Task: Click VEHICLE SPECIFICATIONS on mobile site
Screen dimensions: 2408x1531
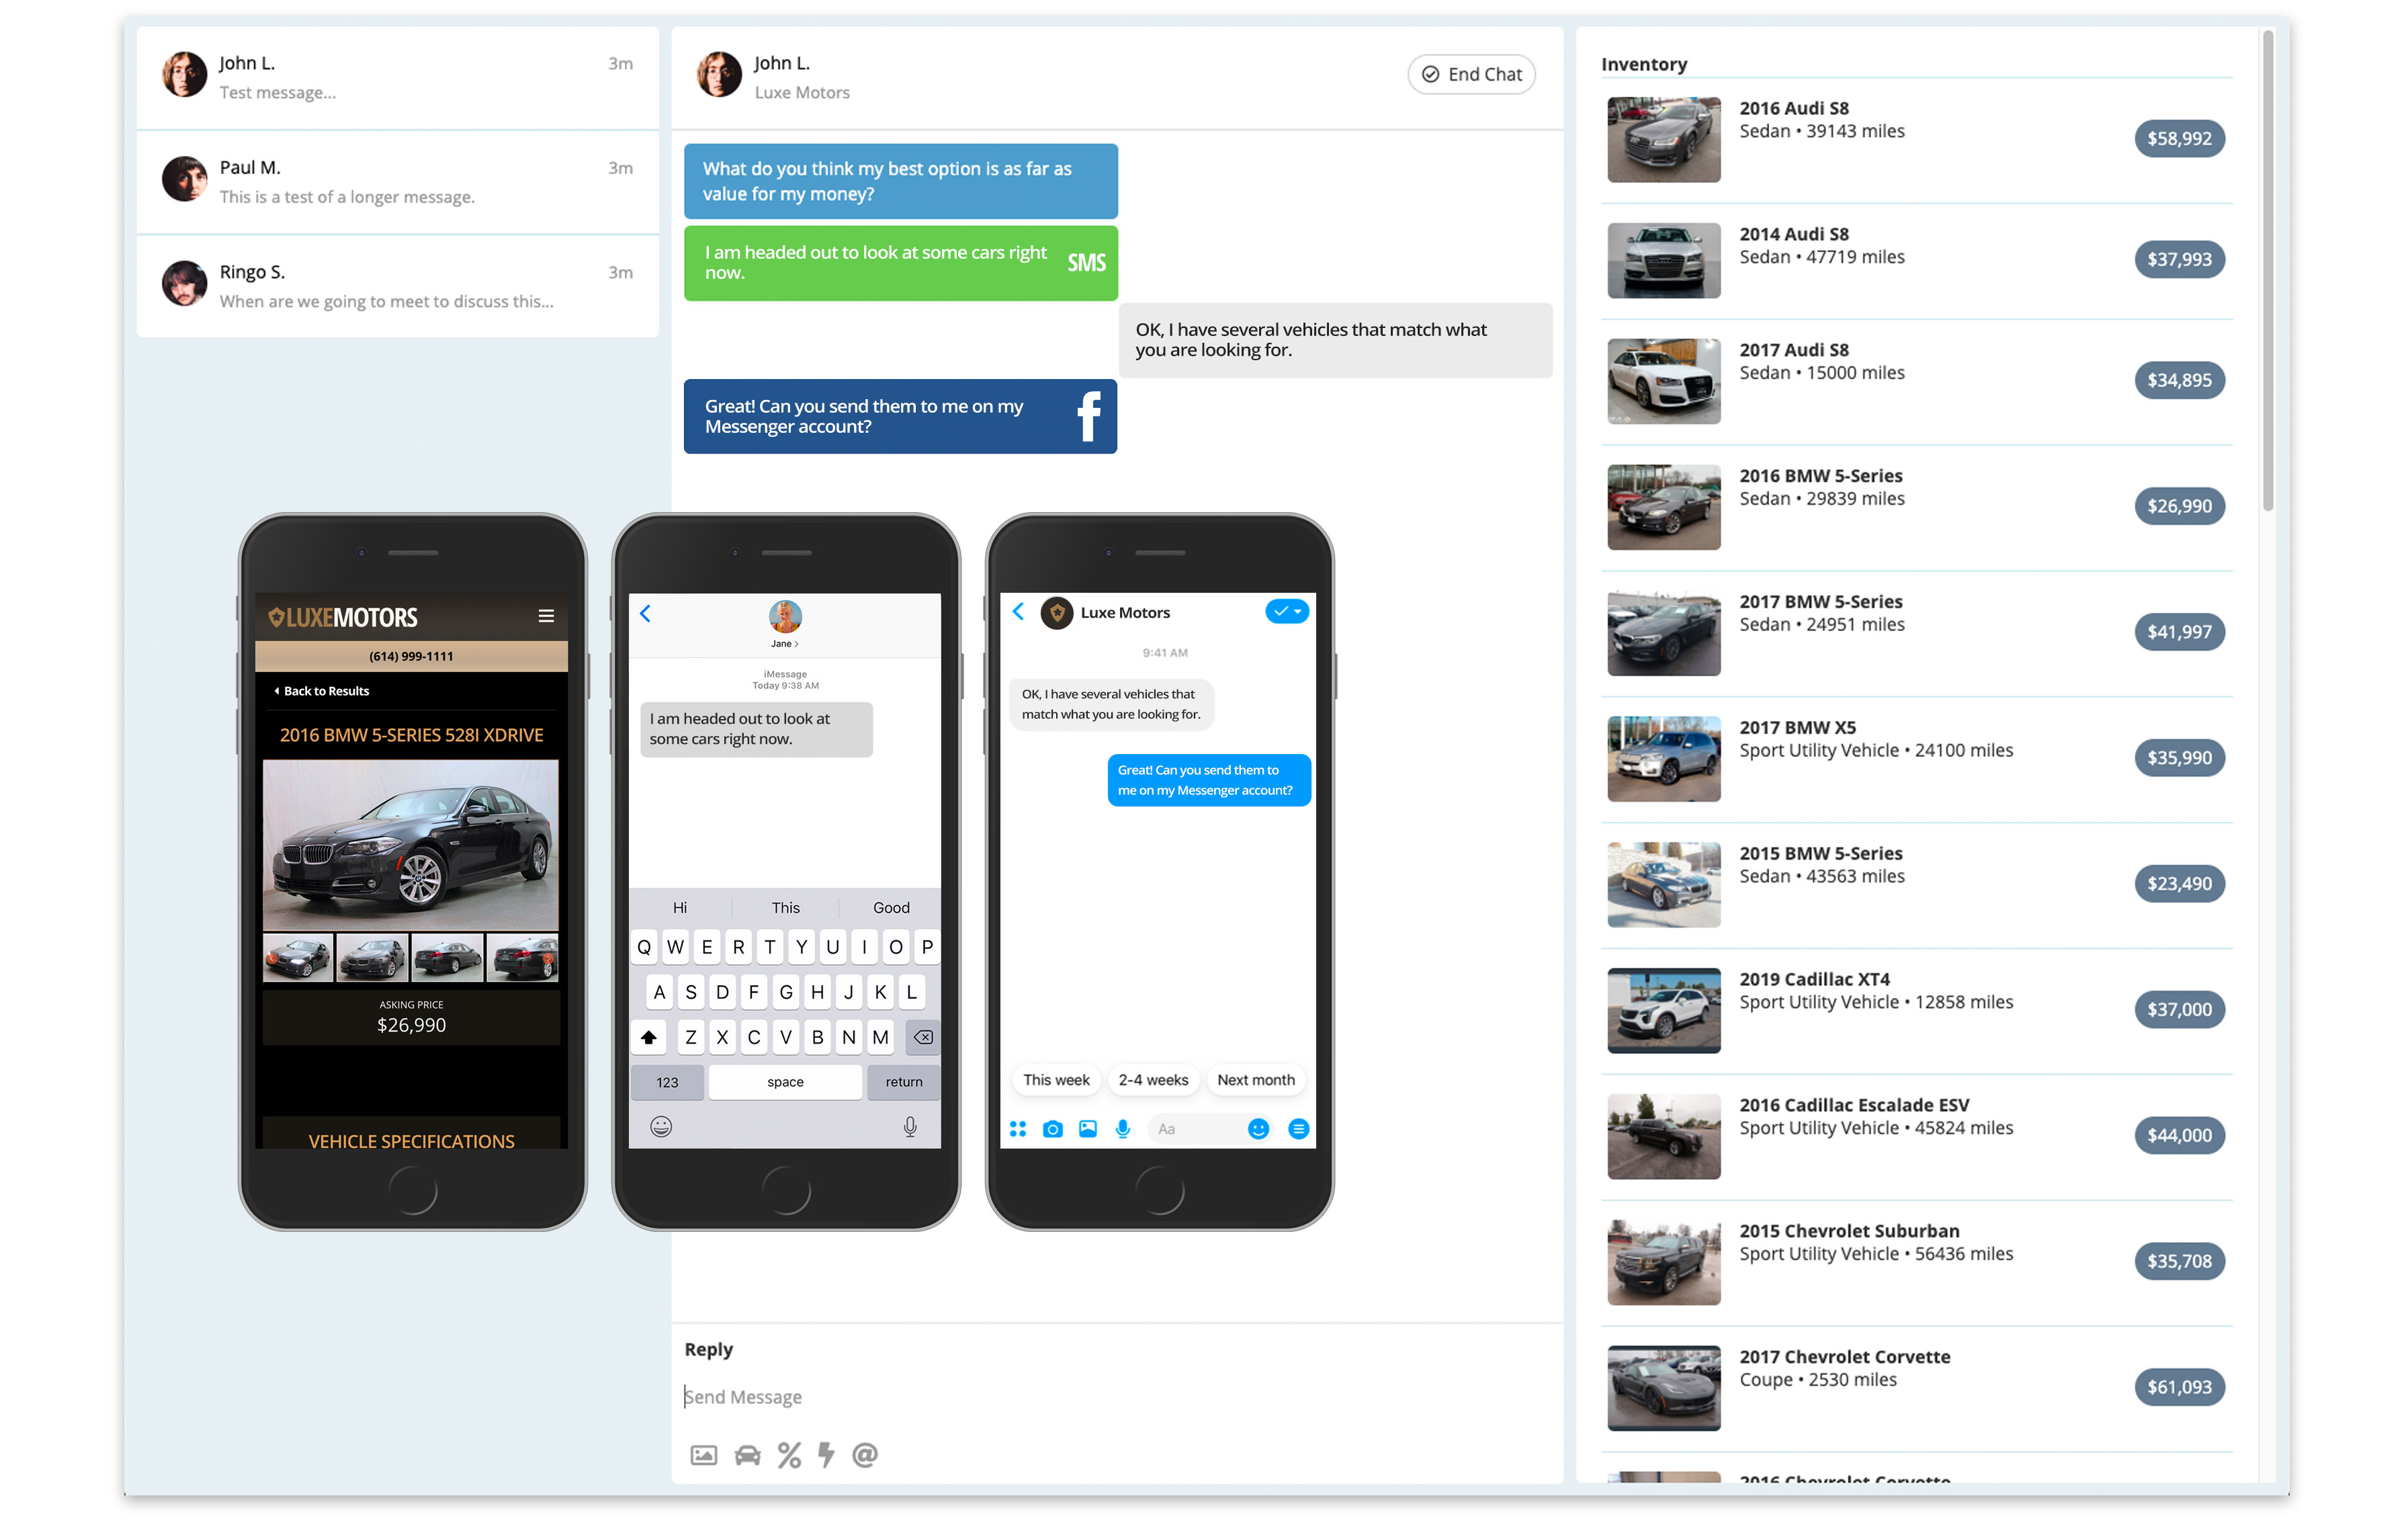Action: pos(411,1141)
